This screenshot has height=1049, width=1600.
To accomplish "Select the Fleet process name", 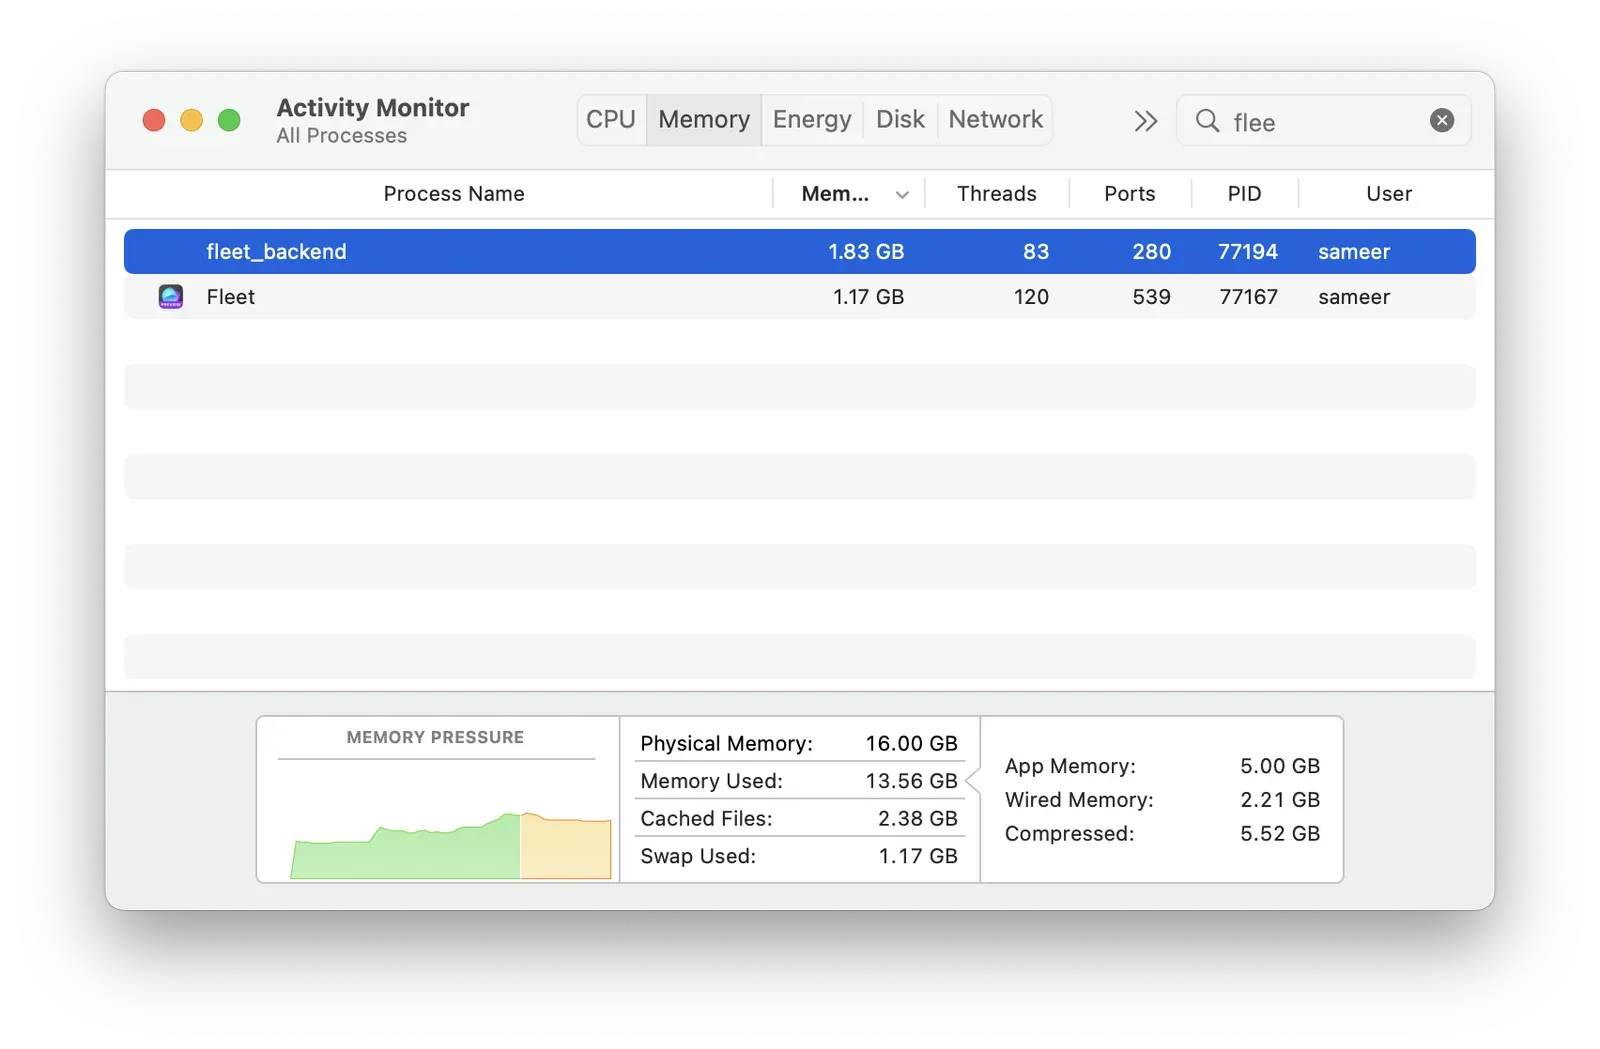I will tap(231, 297).
